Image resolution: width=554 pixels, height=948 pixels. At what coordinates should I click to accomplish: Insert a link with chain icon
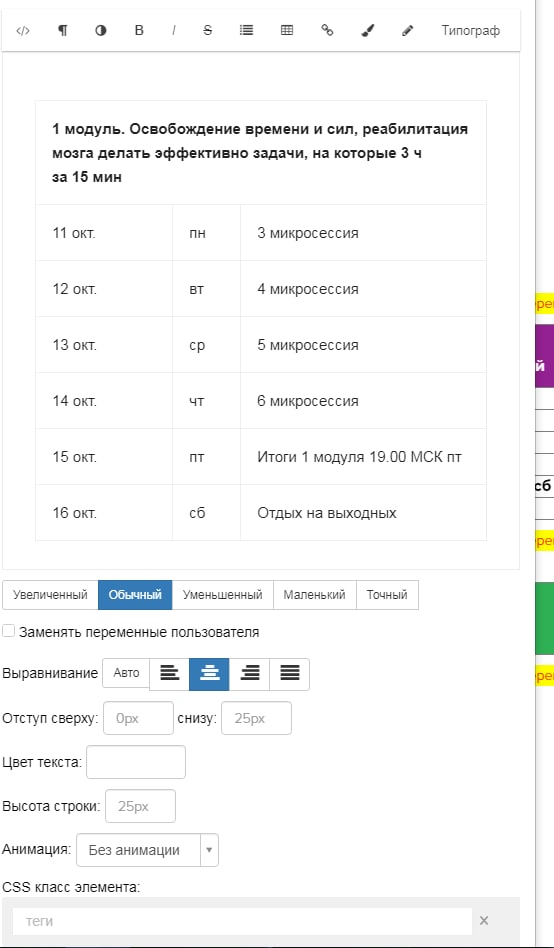pos(327,30)
